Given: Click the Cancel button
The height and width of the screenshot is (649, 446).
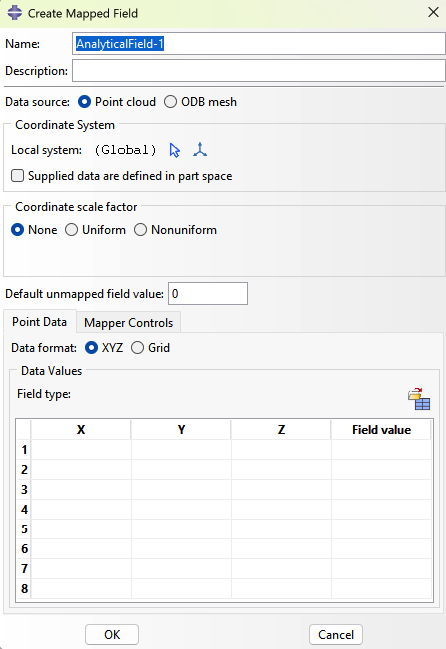Looking at the screenshot, I should 336,635.
